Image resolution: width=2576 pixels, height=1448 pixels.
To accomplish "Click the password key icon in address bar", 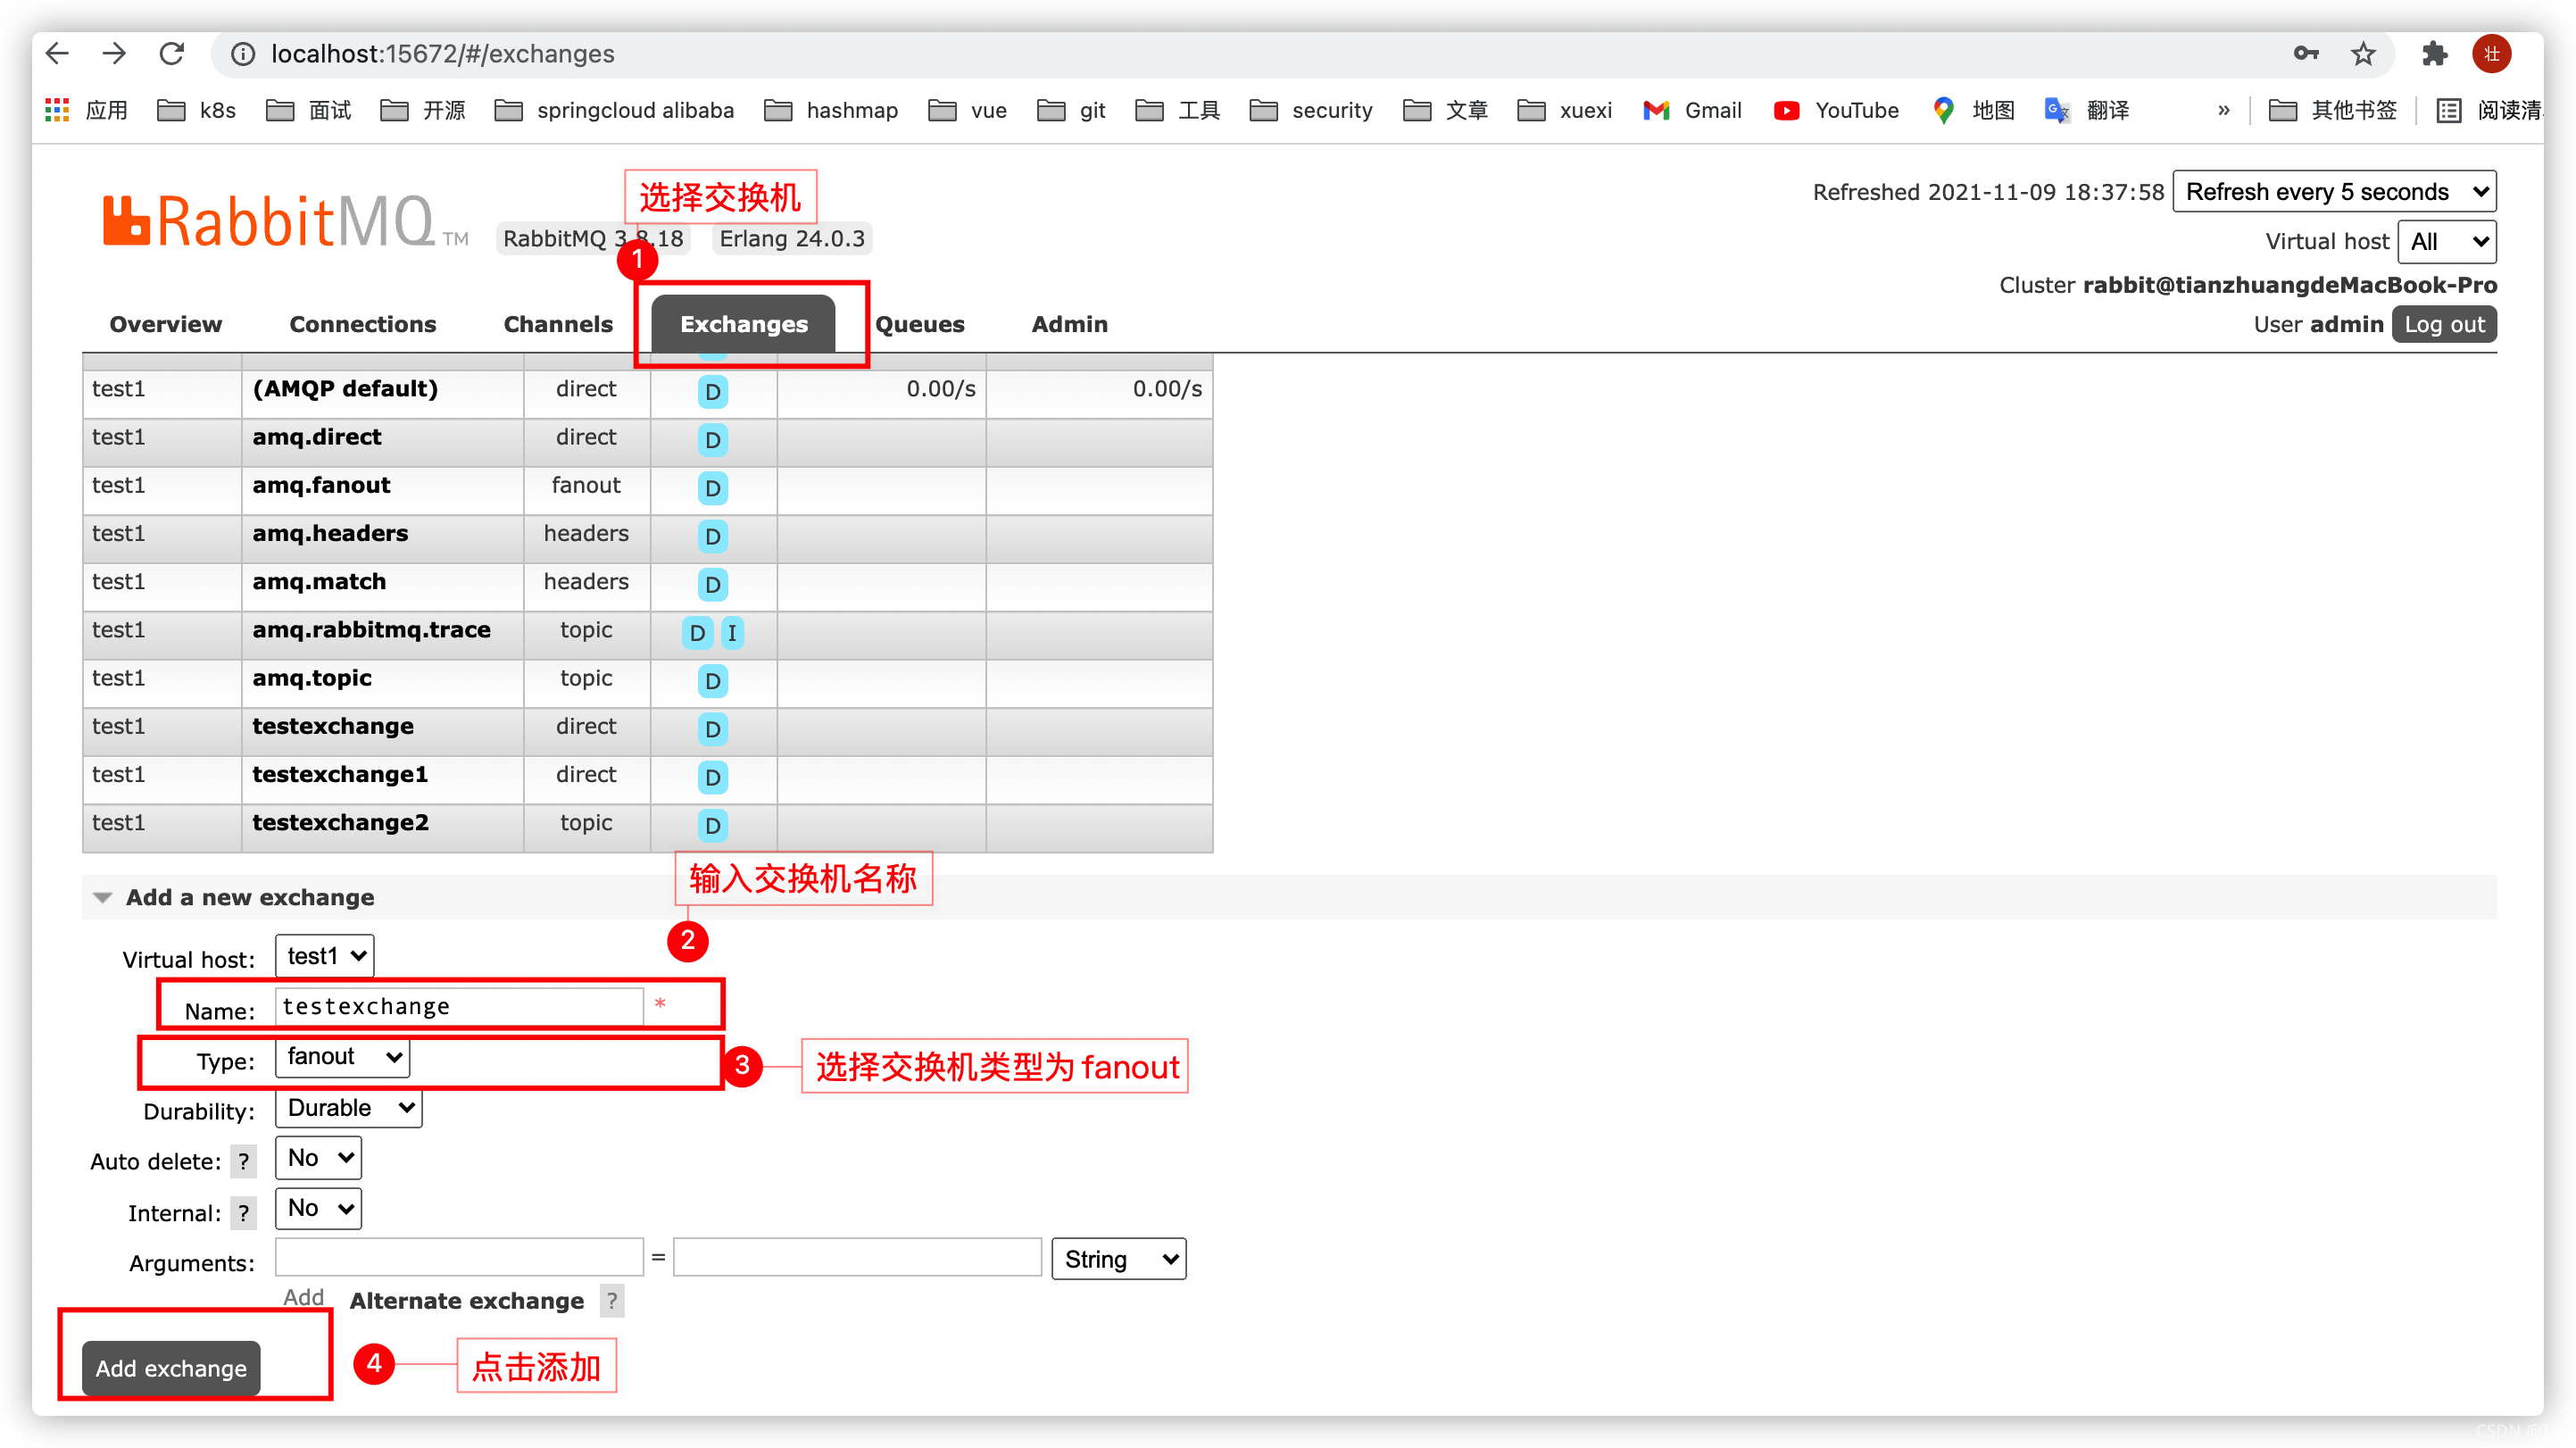I will click(2305, 54).
